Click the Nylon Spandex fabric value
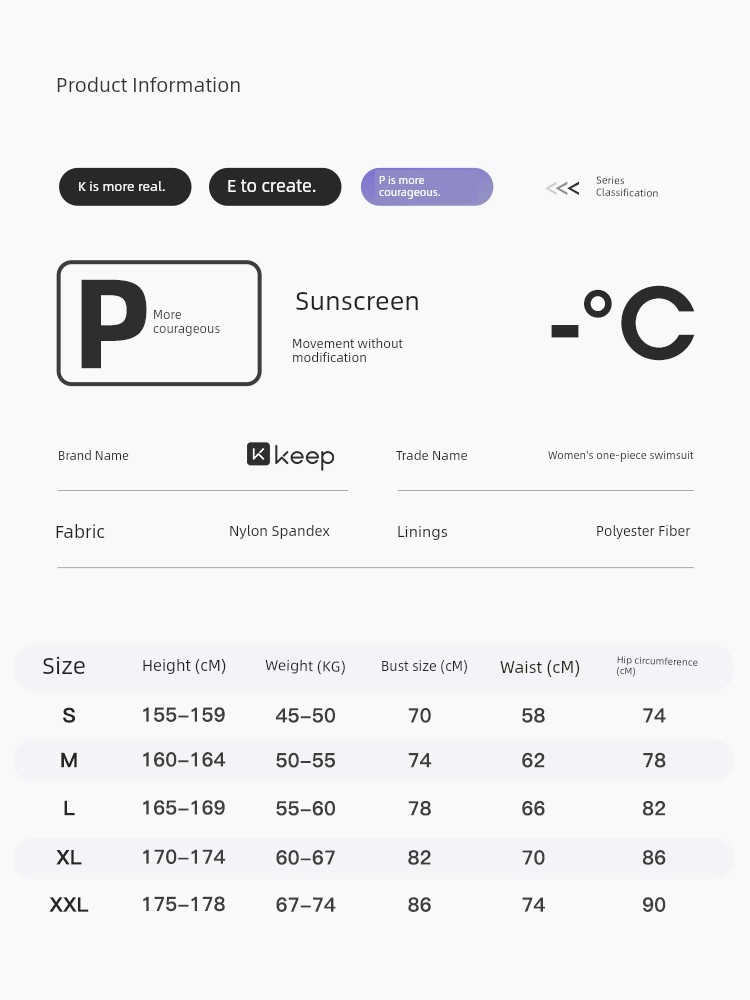This screenshot has width=750, height=1000. [x=279, y=531]
